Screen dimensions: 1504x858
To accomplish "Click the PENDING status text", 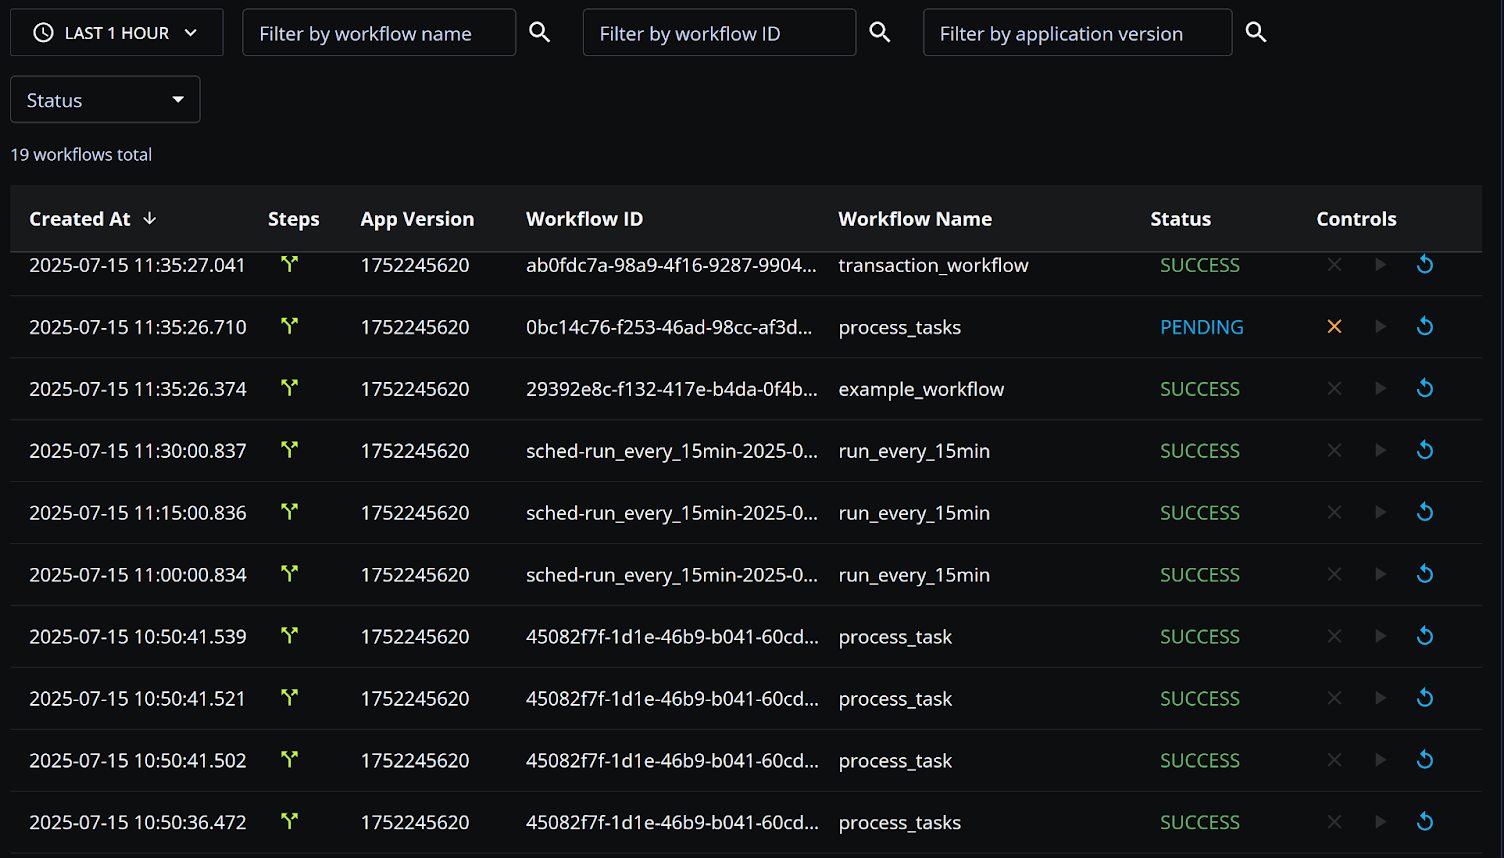I will pyautogui.click(x=1201, y=327).
